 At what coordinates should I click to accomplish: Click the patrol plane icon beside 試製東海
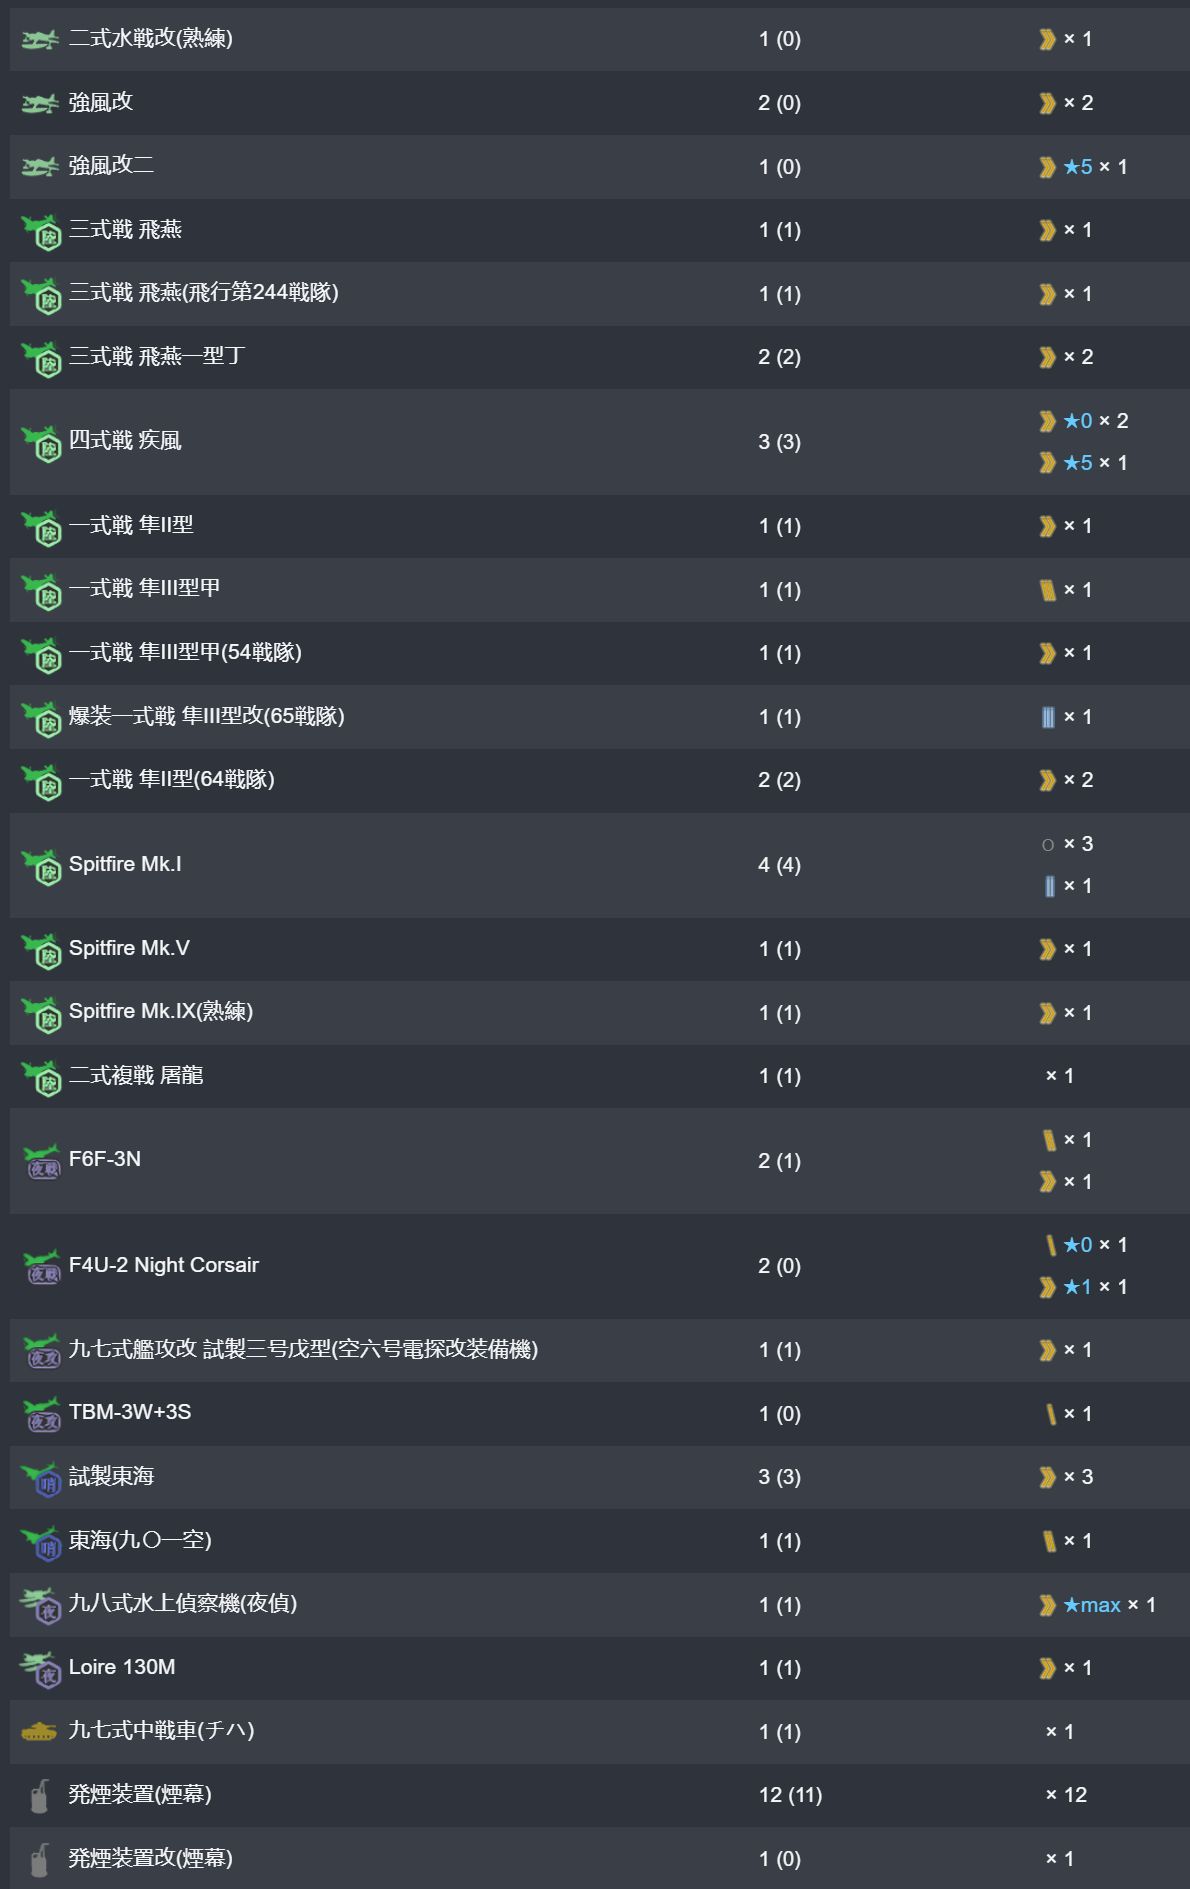point(42,1479)
